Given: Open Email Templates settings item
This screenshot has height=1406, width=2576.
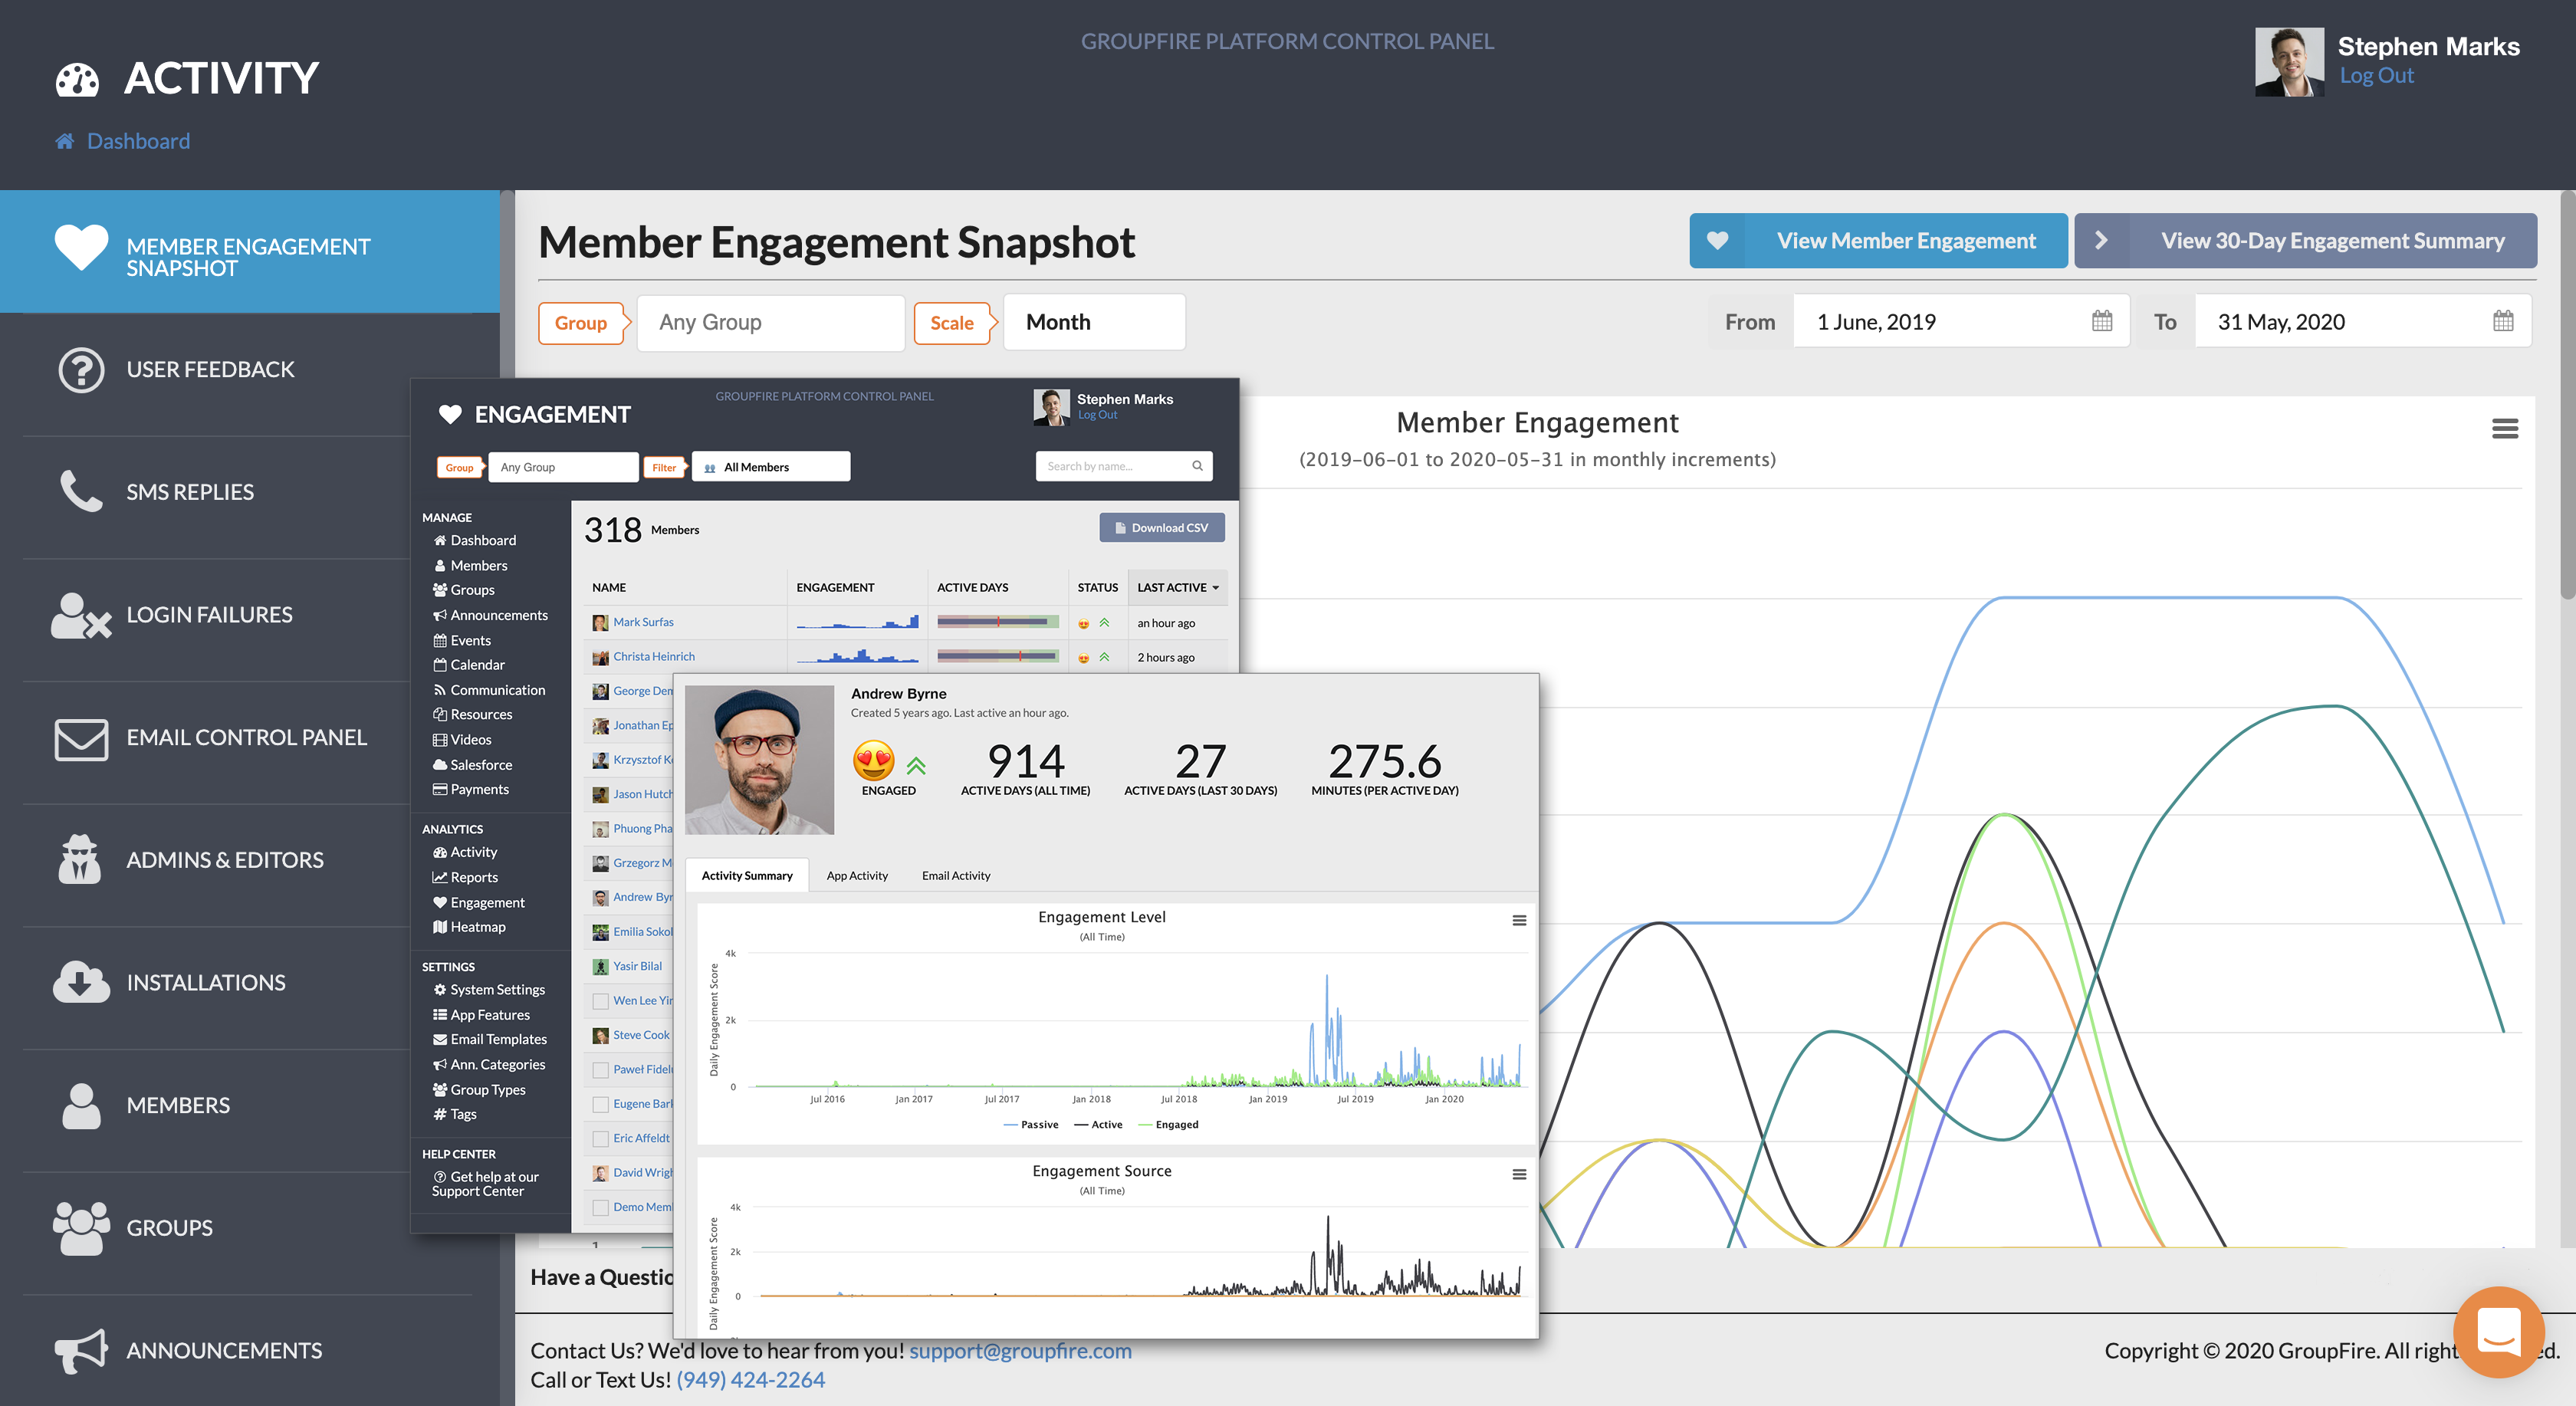Looking at the screenshot, I should (x=490, y=1040).
